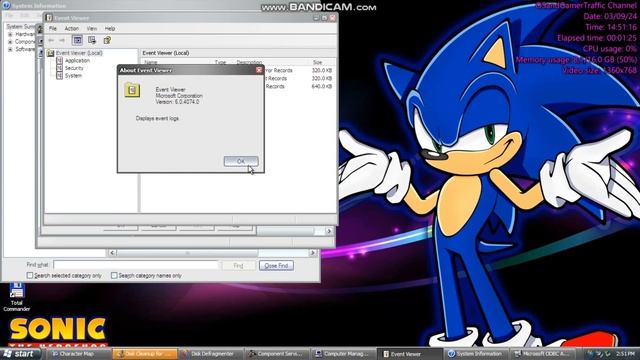The image size is (640, 360).
Task: Switch to Character Map taskbar button
Action: 78,353
